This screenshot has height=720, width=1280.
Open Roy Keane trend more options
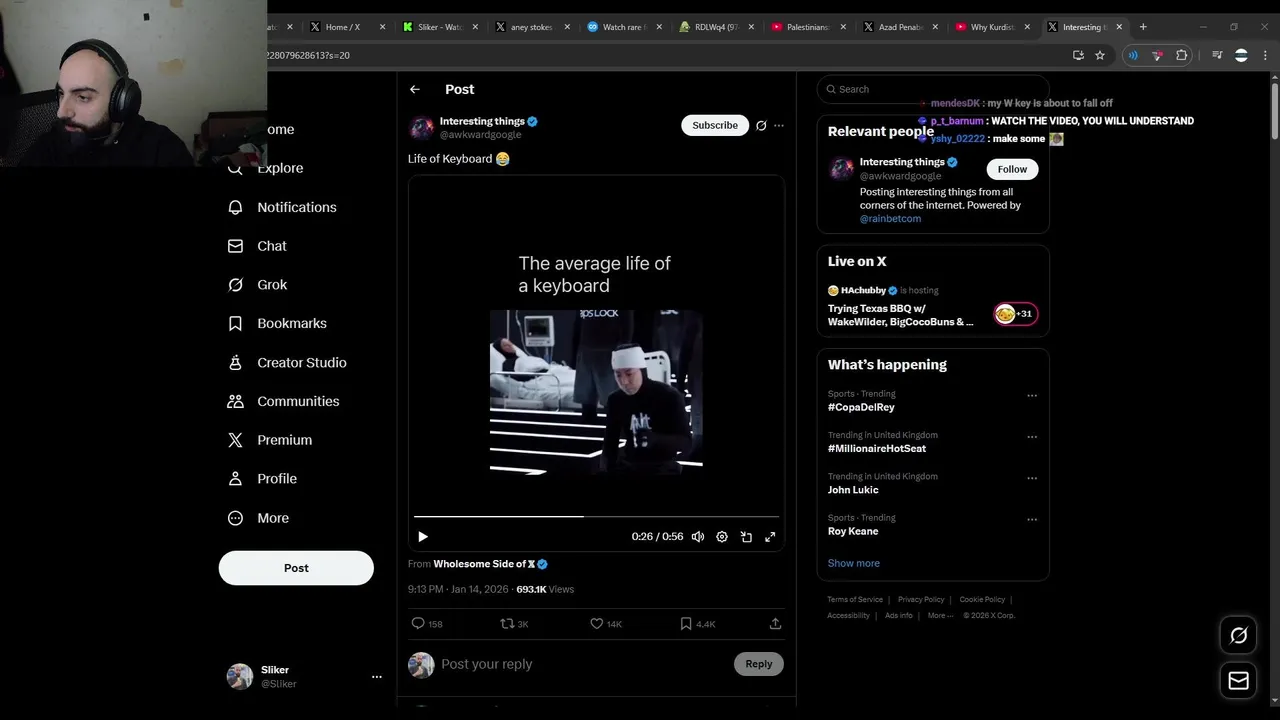tap(1032, 519)
